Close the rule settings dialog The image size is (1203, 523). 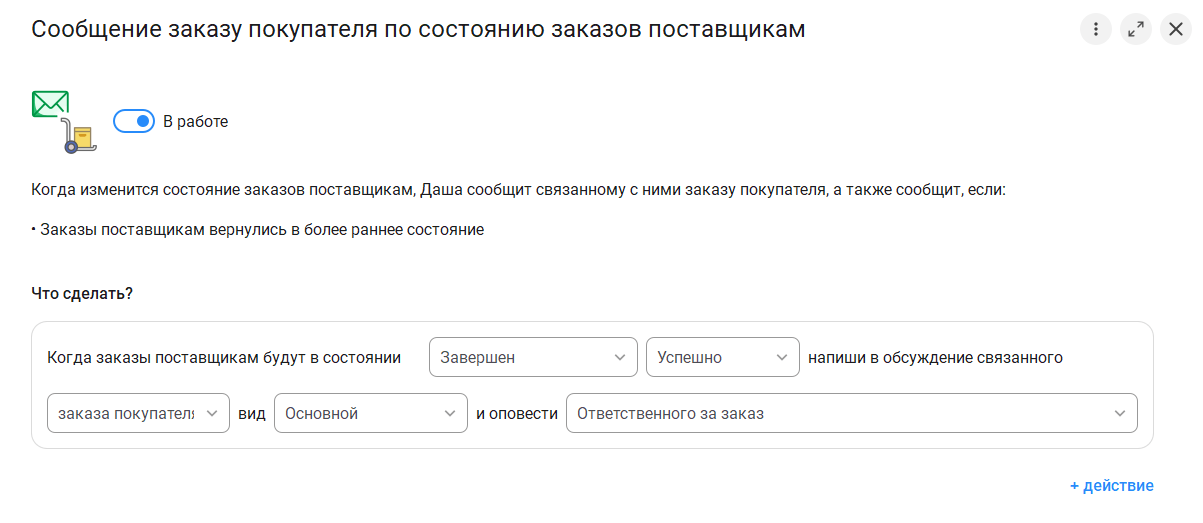point(1176,29)
